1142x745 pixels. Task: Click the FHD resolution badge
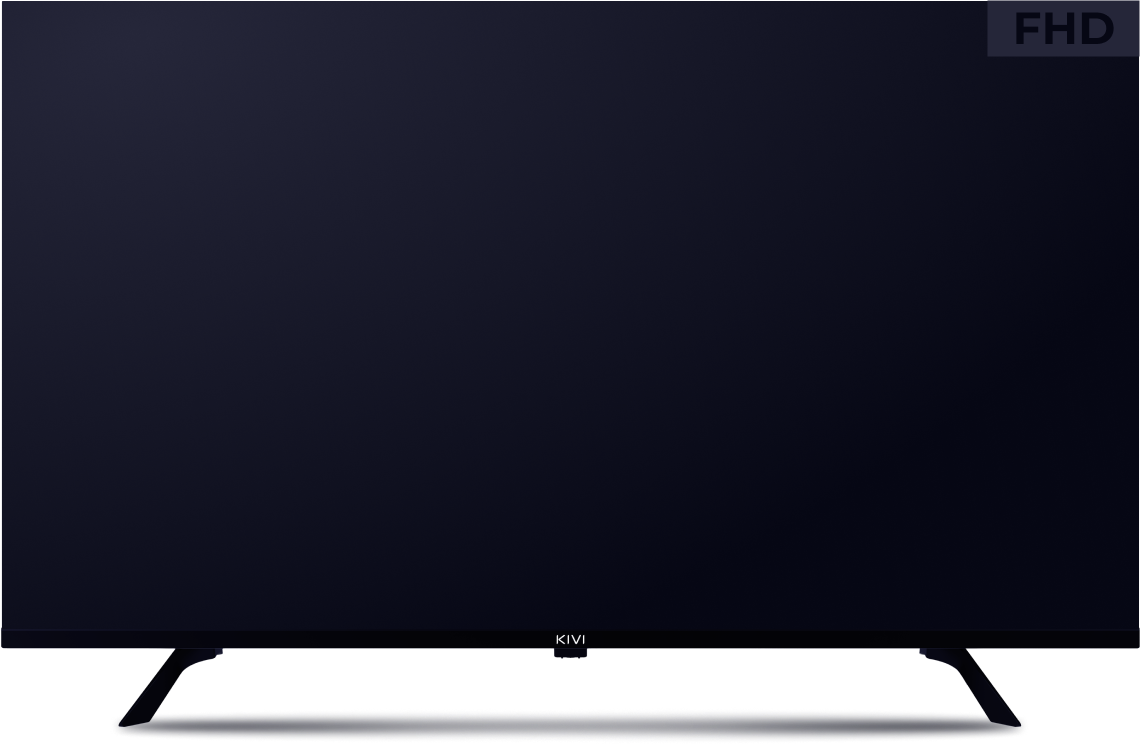(1063, 29)
